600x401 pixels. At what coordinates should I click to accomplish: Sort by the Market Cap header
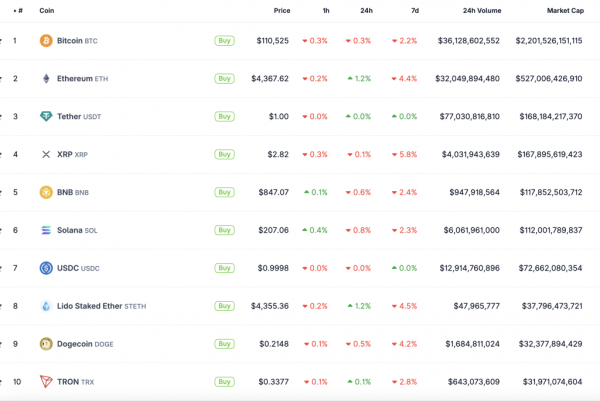click(x=565, y=11)
